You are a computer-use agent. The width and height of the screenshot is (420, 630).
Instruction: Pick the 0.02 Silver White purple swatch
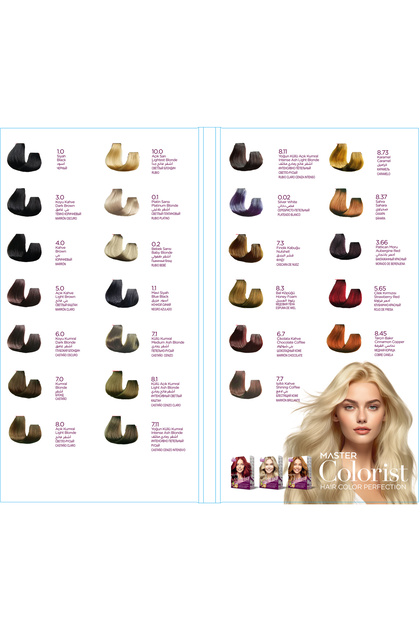(246, 202)
